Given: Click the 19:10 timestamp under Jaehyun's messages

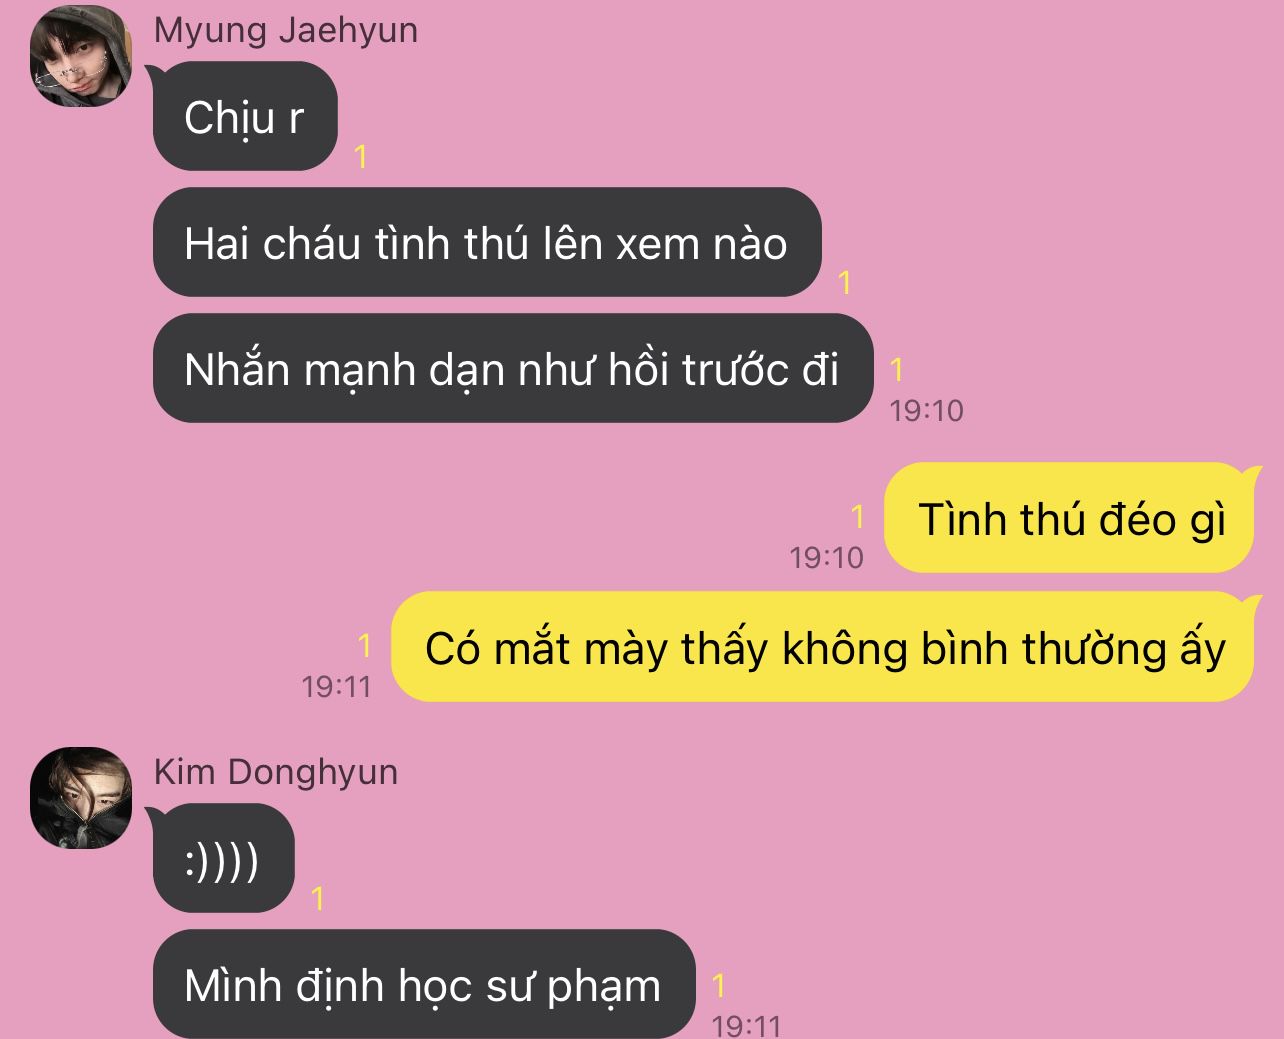Looking at the screenshot, I should click(927, 411).
